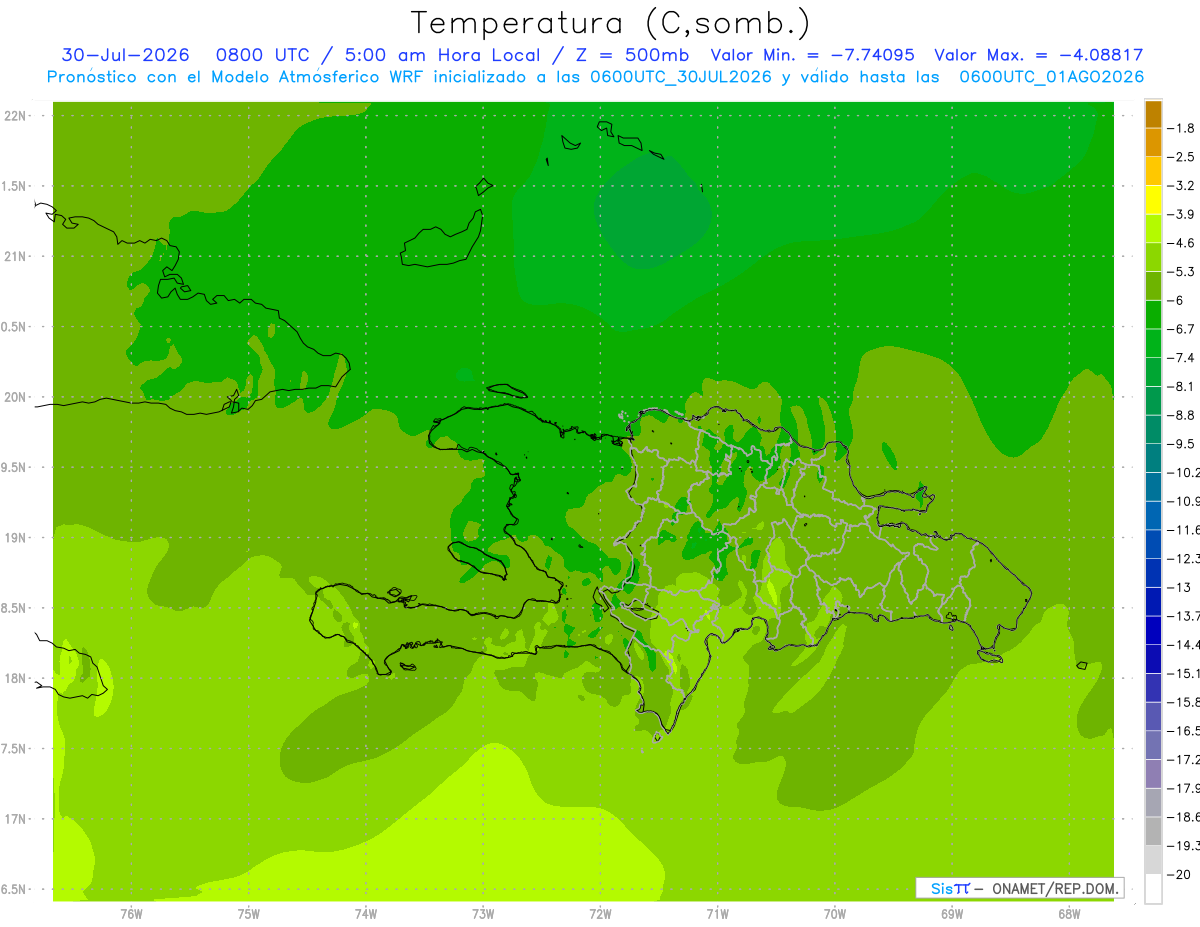Select the '17N' latitude label
The width and height of the screenshot is (1200, 927).
point(16,819)
